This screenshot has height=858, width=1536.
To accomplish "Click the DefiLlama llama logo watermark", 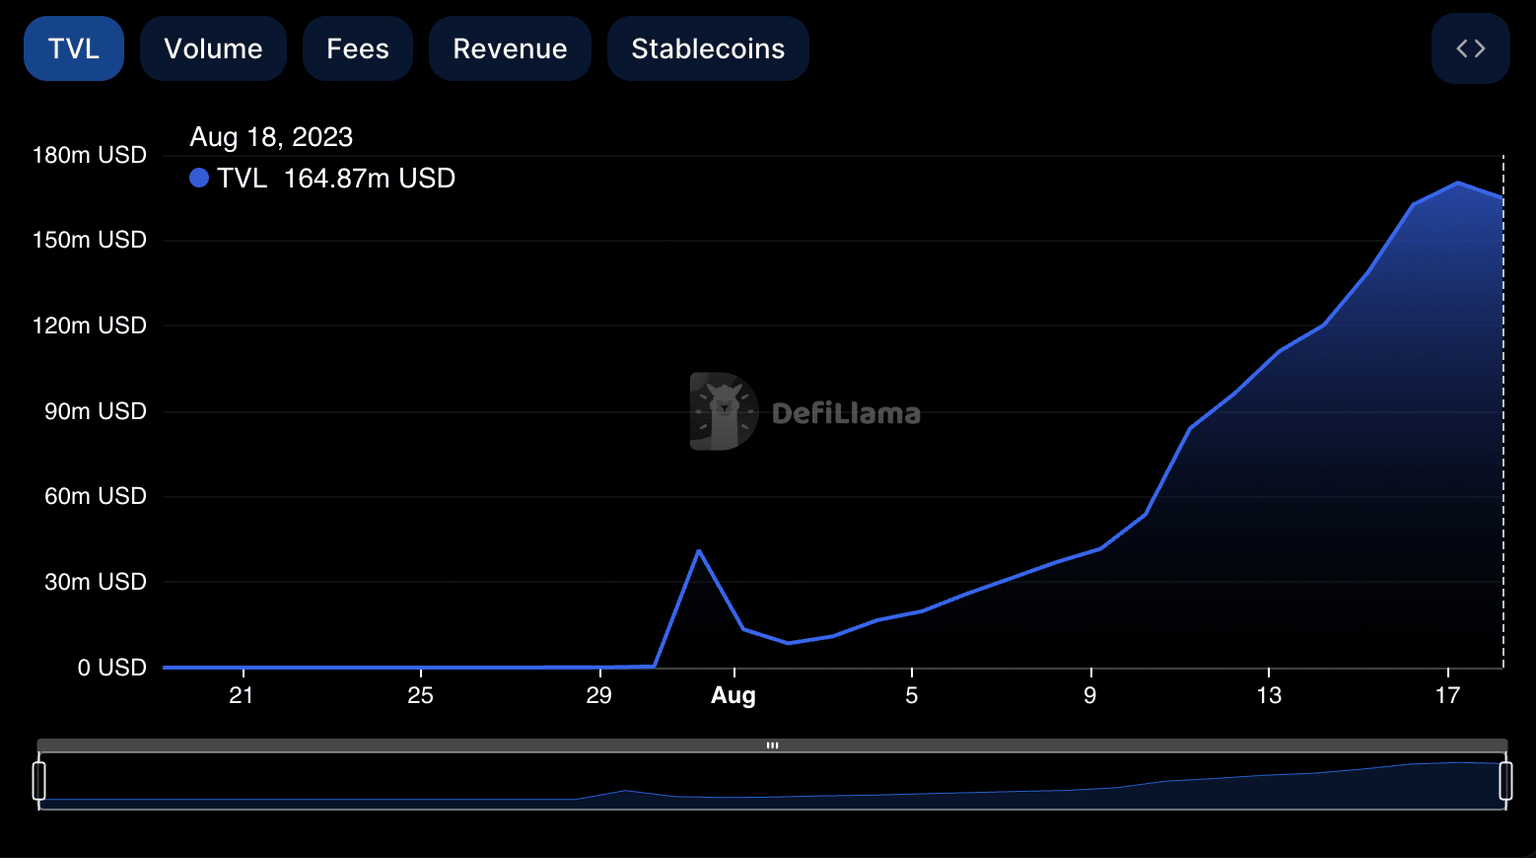I will tap(723, 411).
